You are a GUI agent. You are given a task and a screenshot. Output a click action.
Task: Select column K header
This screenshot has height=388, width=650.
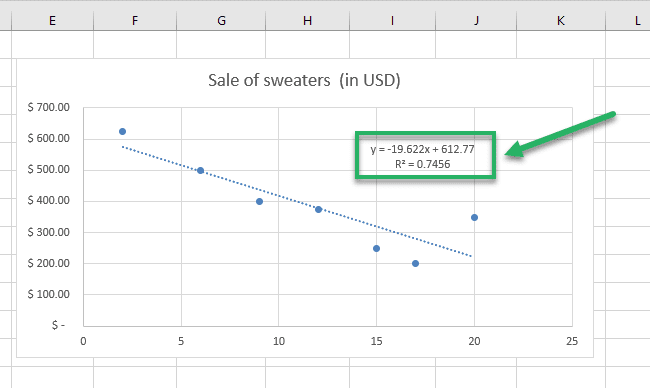click(x=561, y=20)
